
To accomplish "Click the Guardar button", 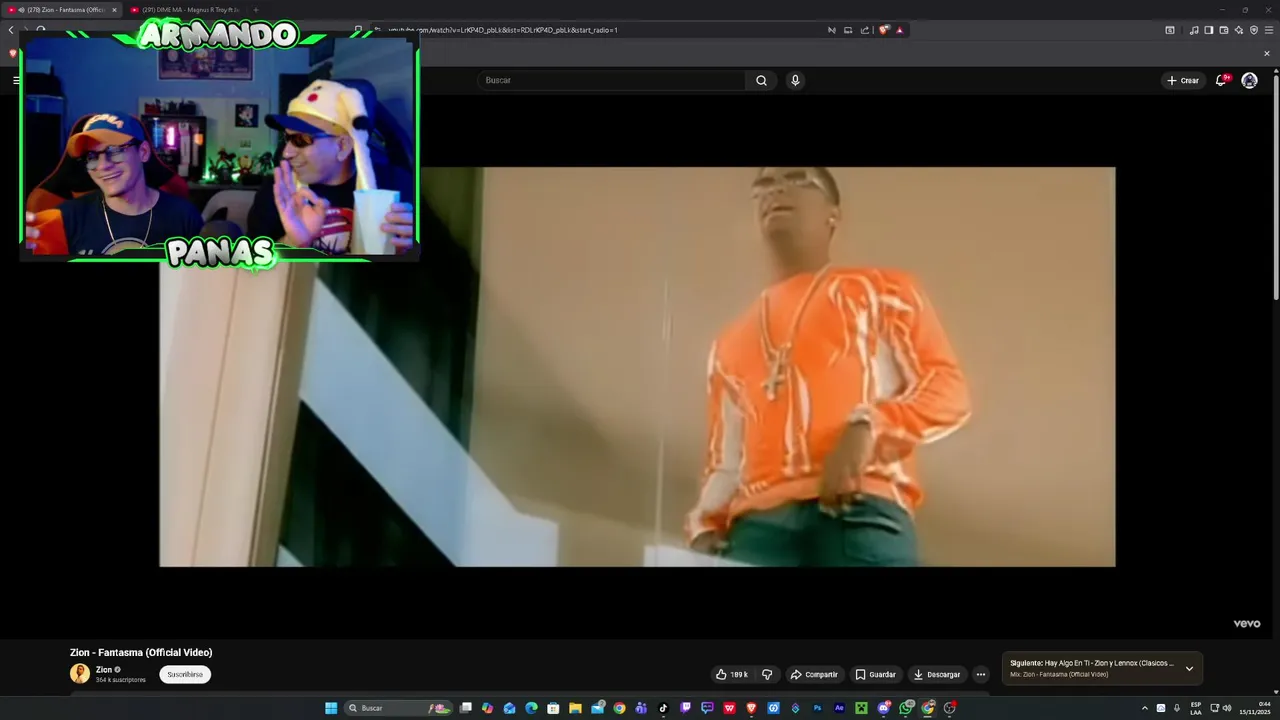I will point(875,674).
